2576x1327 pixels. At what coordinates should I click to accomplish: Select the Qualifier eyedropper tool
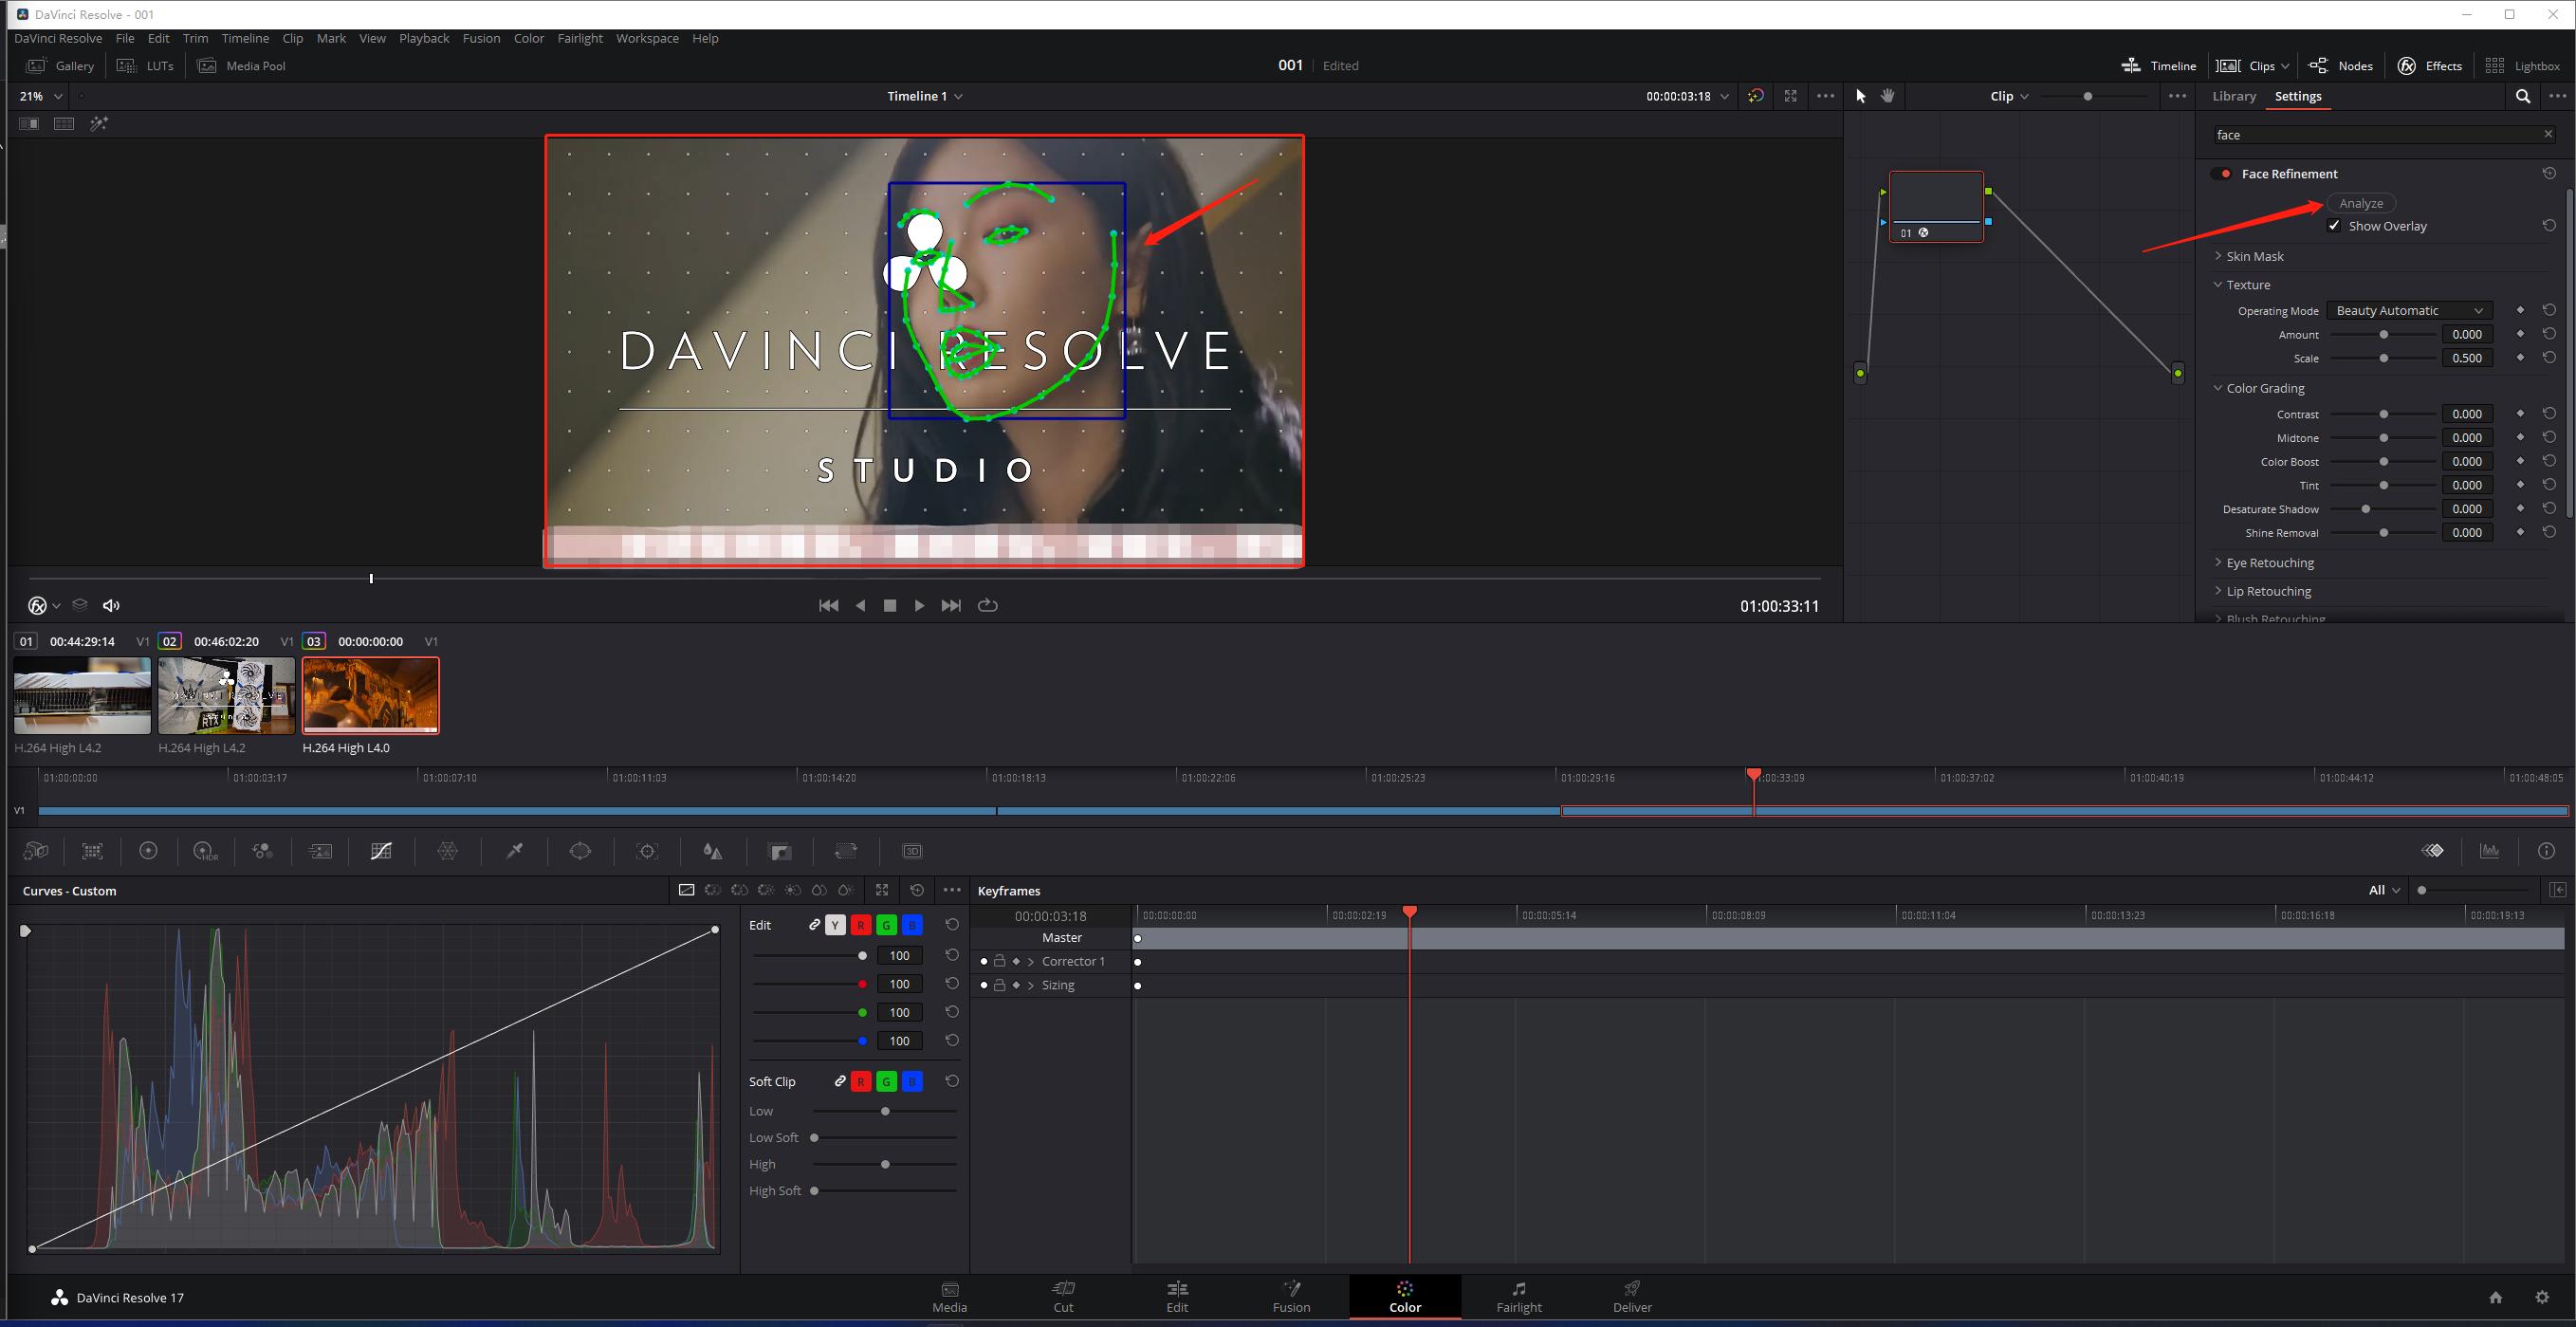pos(515,851)
